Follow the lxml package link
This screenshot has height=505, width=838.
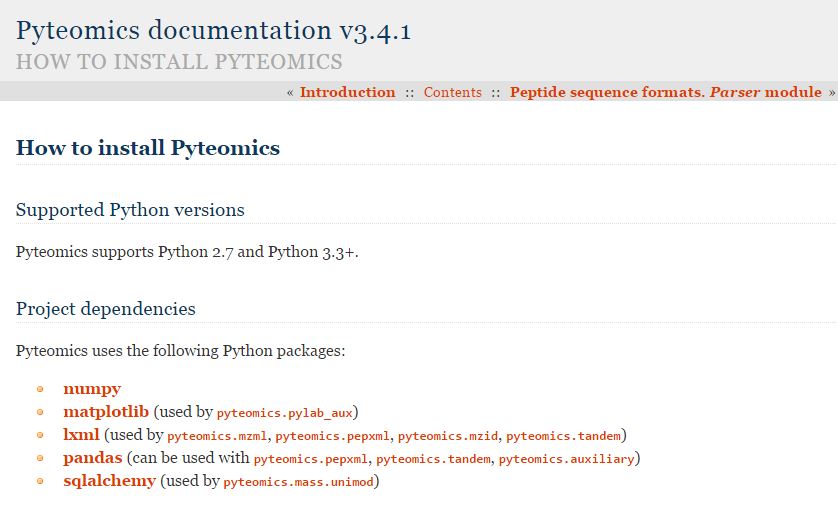point(81,434)
